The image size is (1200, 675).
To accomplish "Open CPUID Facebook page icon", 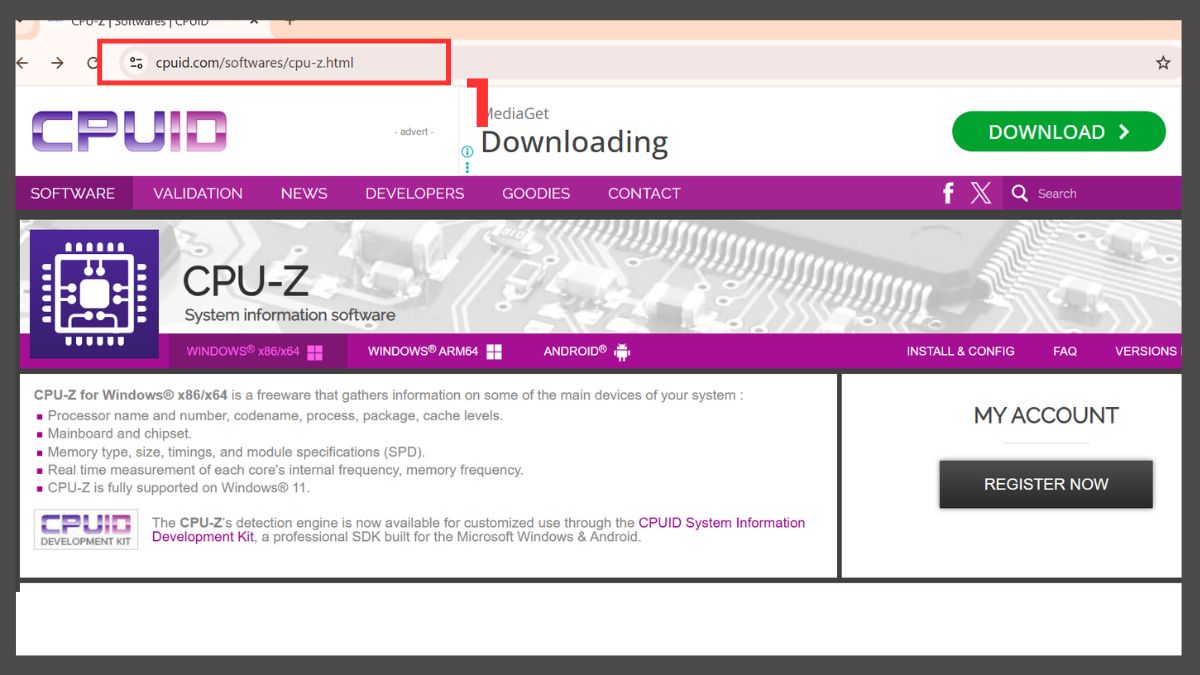I will coord(948,193).
